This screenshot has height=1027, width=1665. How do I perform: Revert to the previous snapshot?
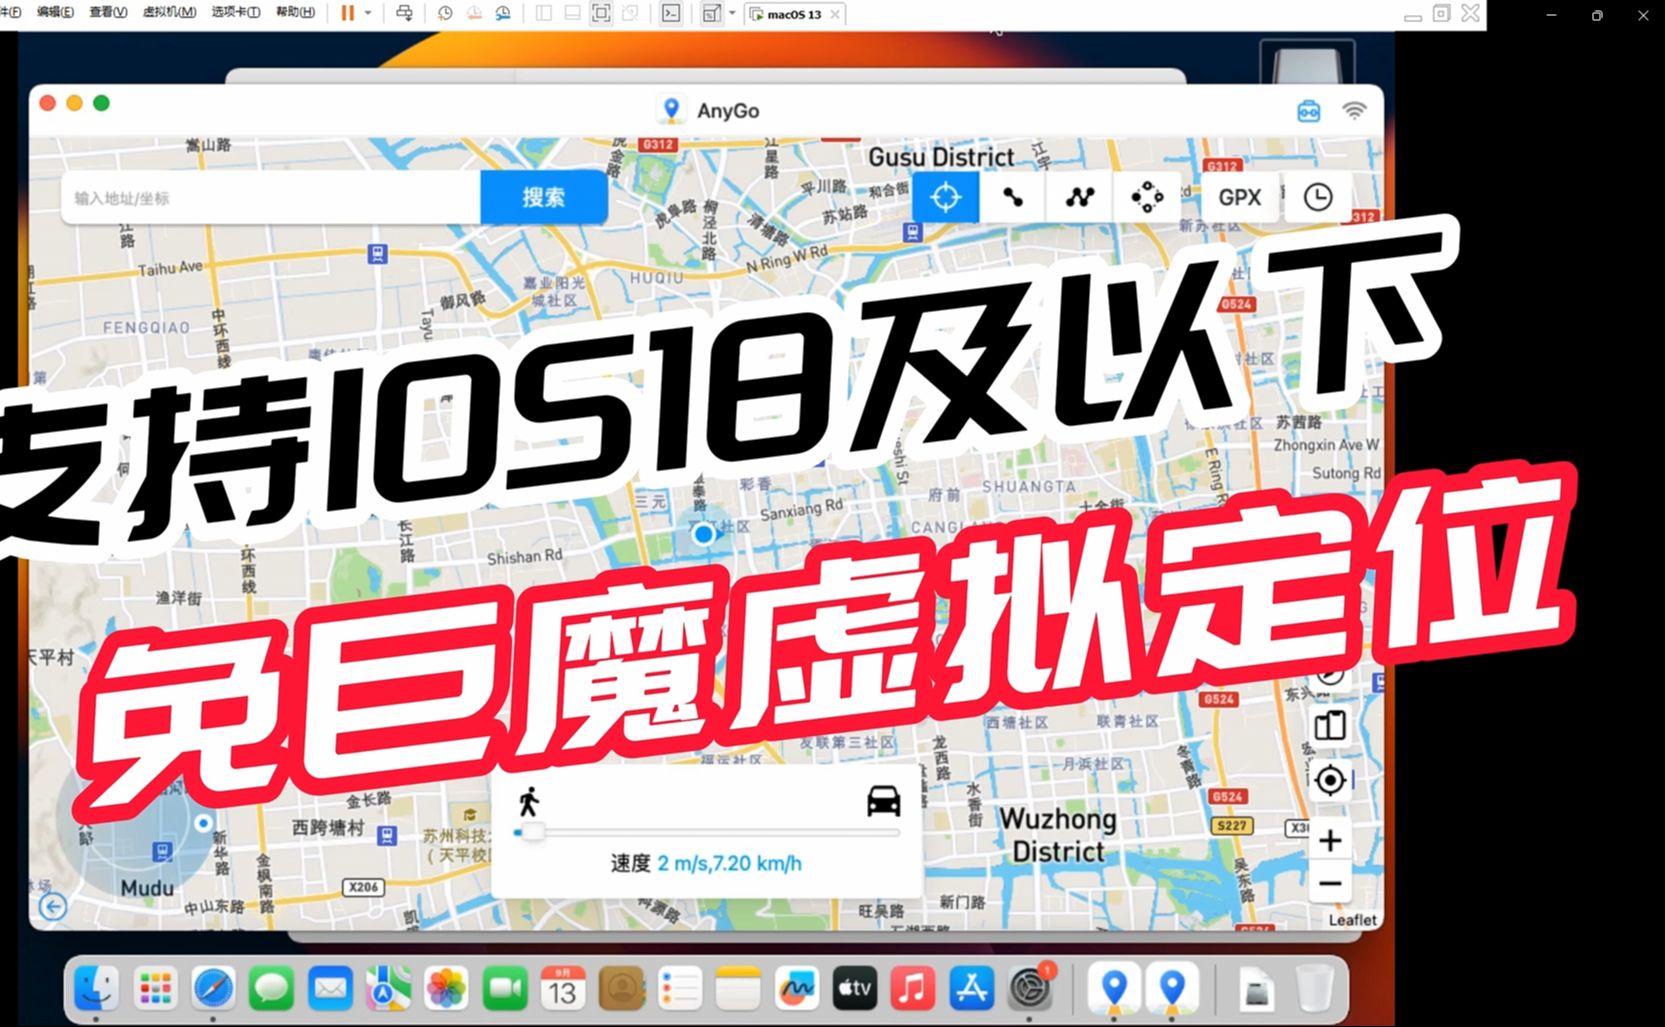(x=474, y=13)
